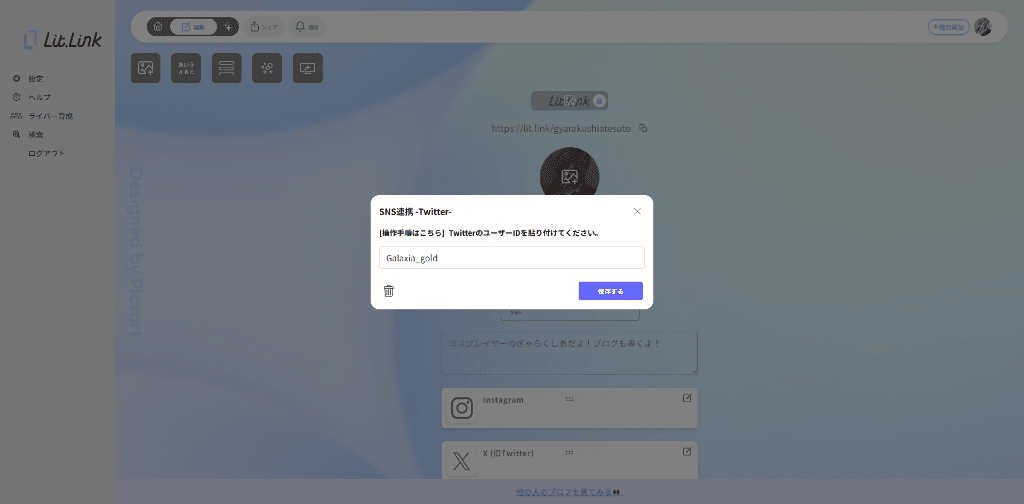This screenshot has width=1024, height=504.
Task: Click the user avatar in top right
Action: [x=983, y=27]
